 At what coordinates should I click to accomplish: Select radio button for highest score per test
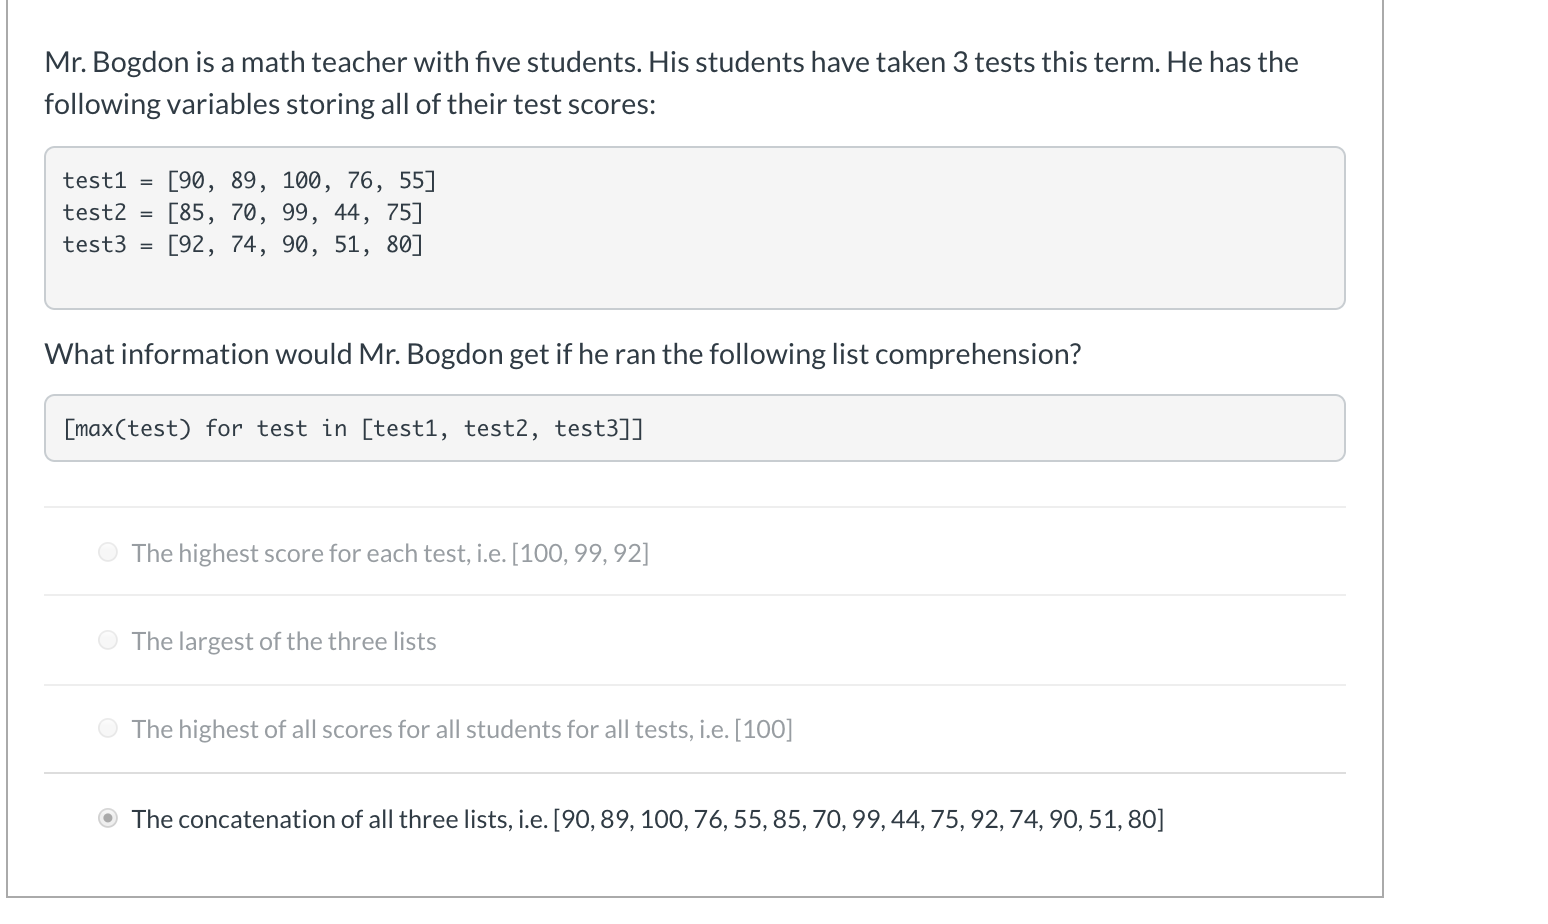coord(108,553)
